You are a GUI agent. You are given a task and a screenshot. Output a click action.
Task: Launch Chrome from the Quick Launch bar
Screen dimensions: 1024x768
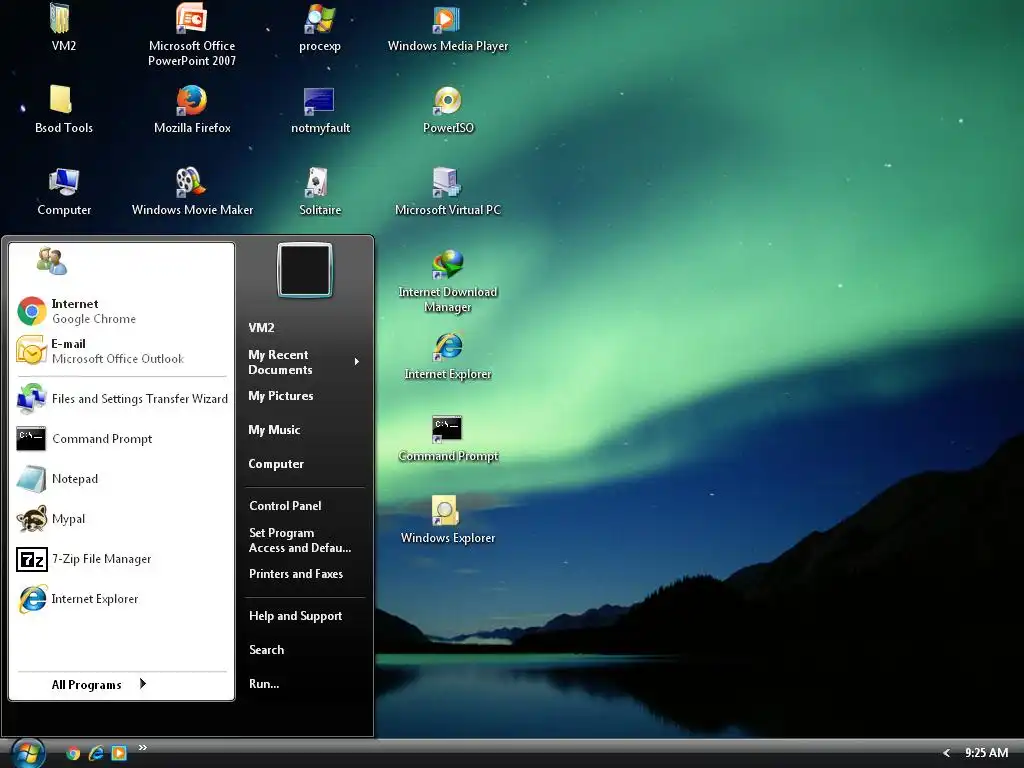73,754
